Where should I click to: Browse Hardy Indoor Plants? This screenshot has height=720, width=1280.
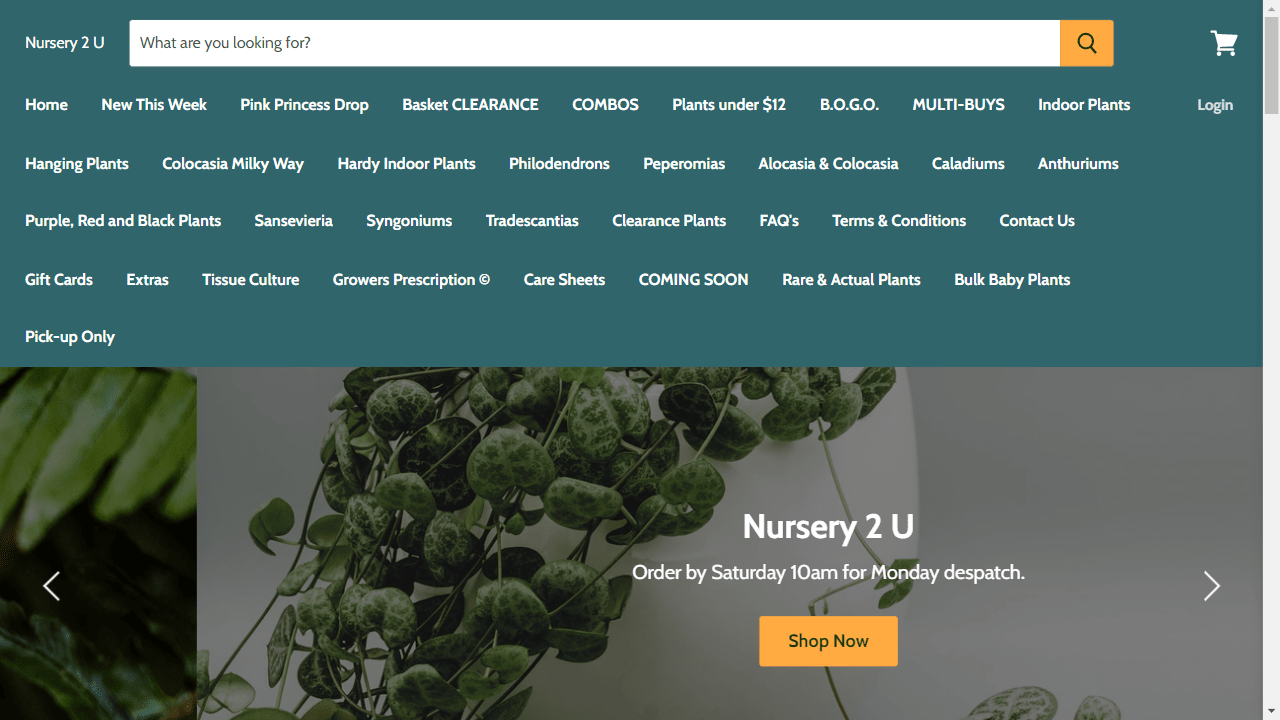[x=406, y=164]
